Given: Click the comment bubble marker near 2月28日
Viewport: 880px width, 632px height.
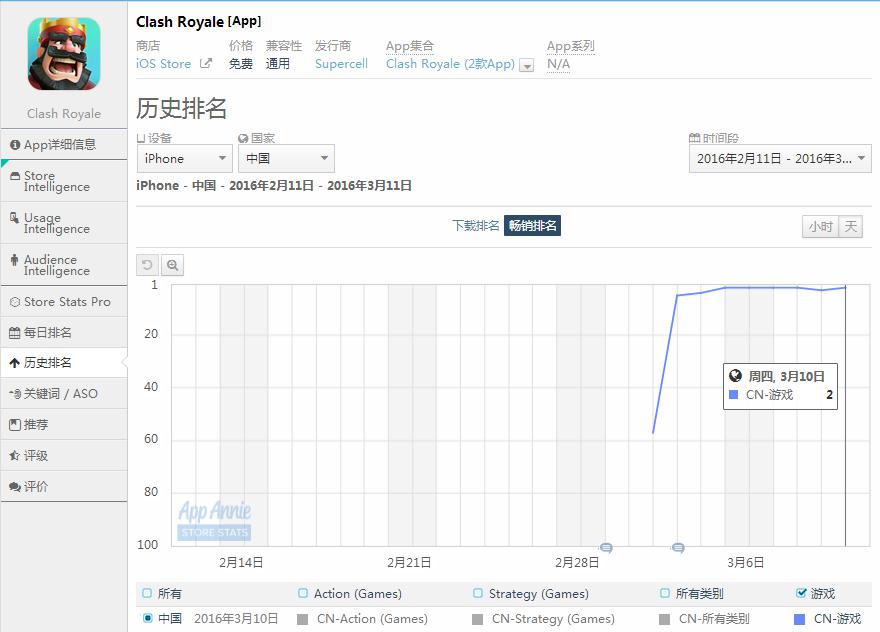Looking at the screenshot, I should click(606, 547).
